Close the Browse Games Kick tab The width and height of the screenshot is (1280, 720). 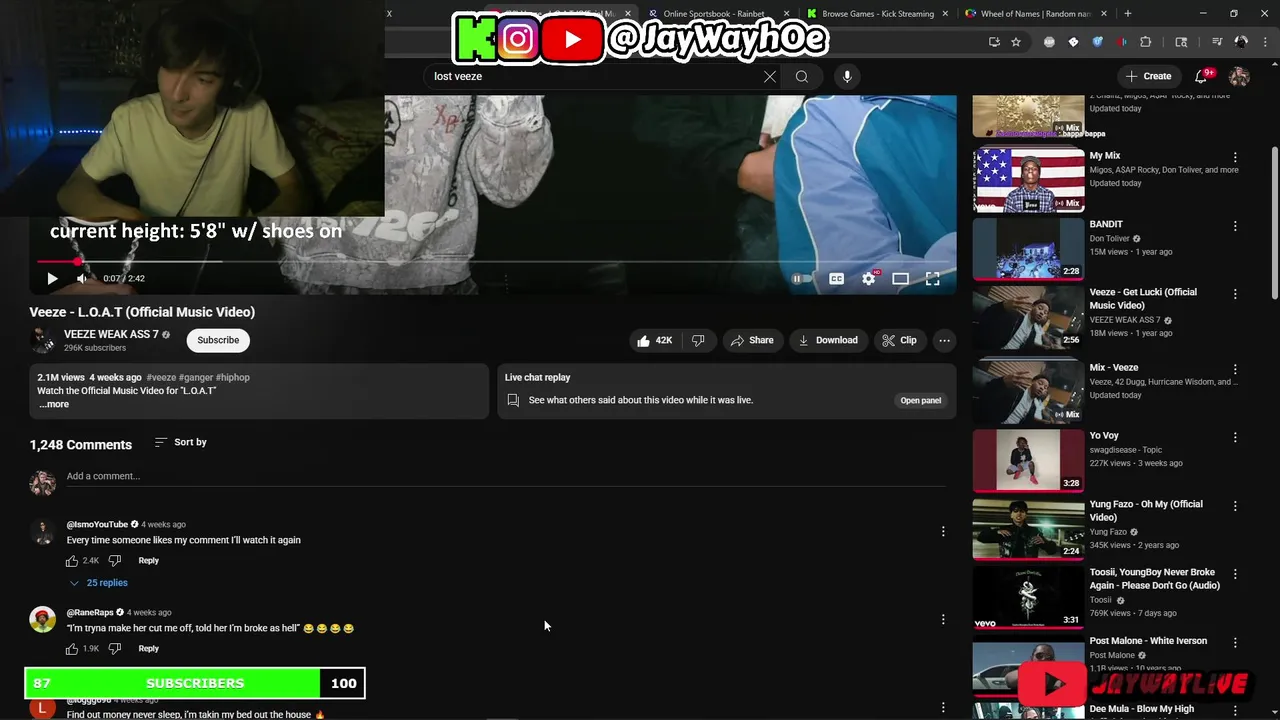click(945, 14)
